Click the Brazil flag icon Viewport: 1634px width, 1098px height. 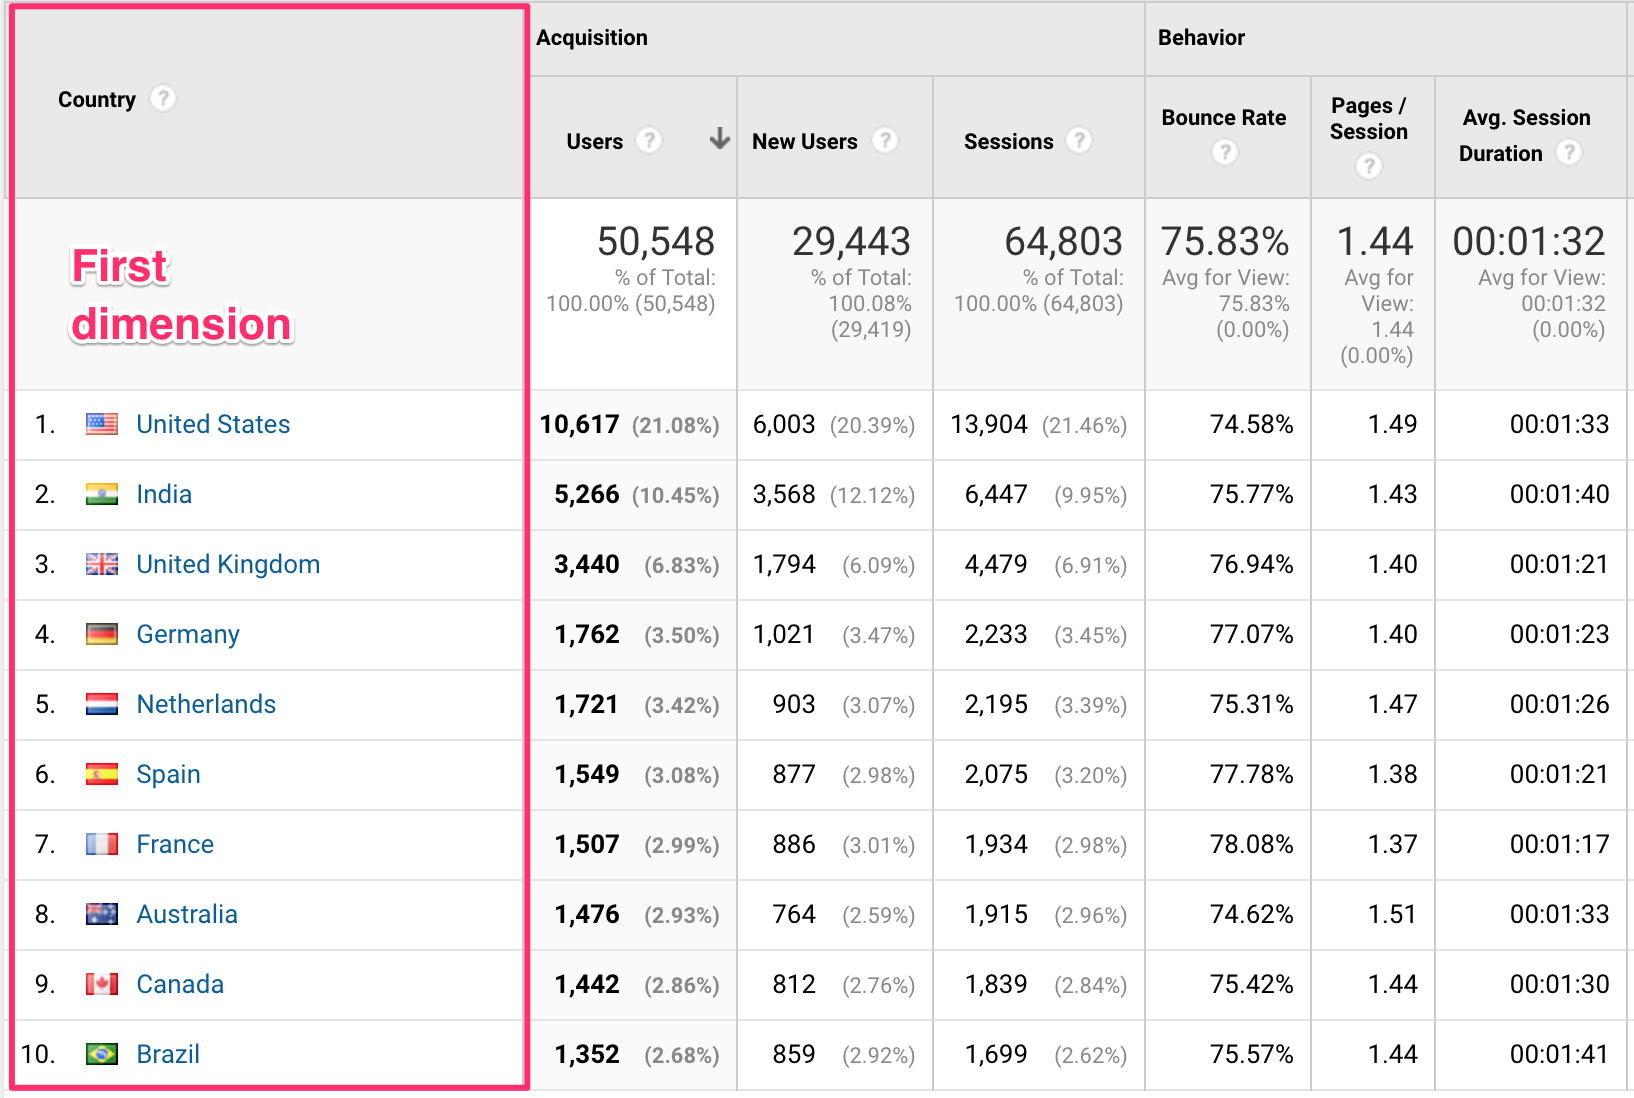click(x=102, y=1054)
